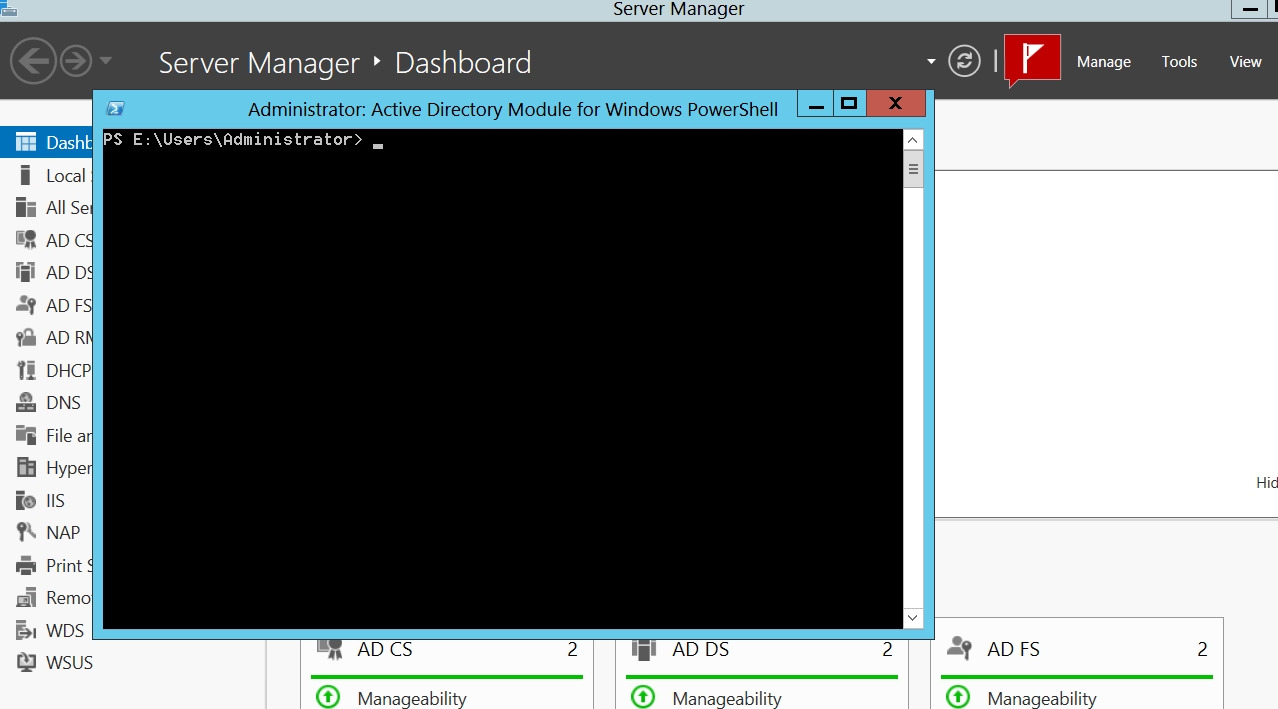
Task: Open the NAP role page
Action: click(x=62, y=533)
